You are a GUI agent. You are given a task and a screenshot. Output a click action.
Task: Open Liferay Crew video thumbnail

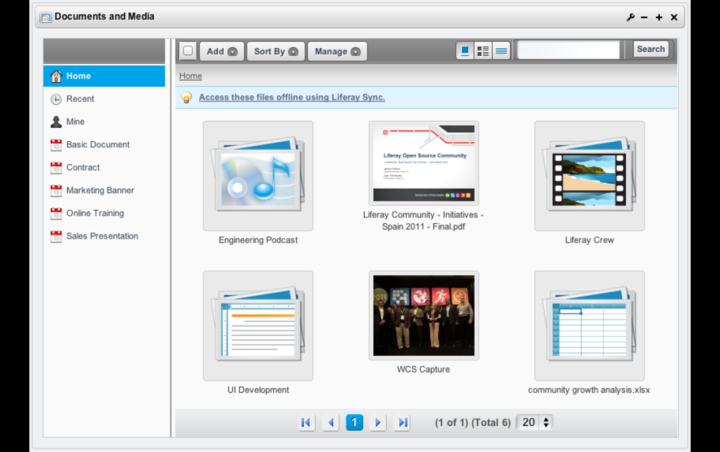click(590, 176)
